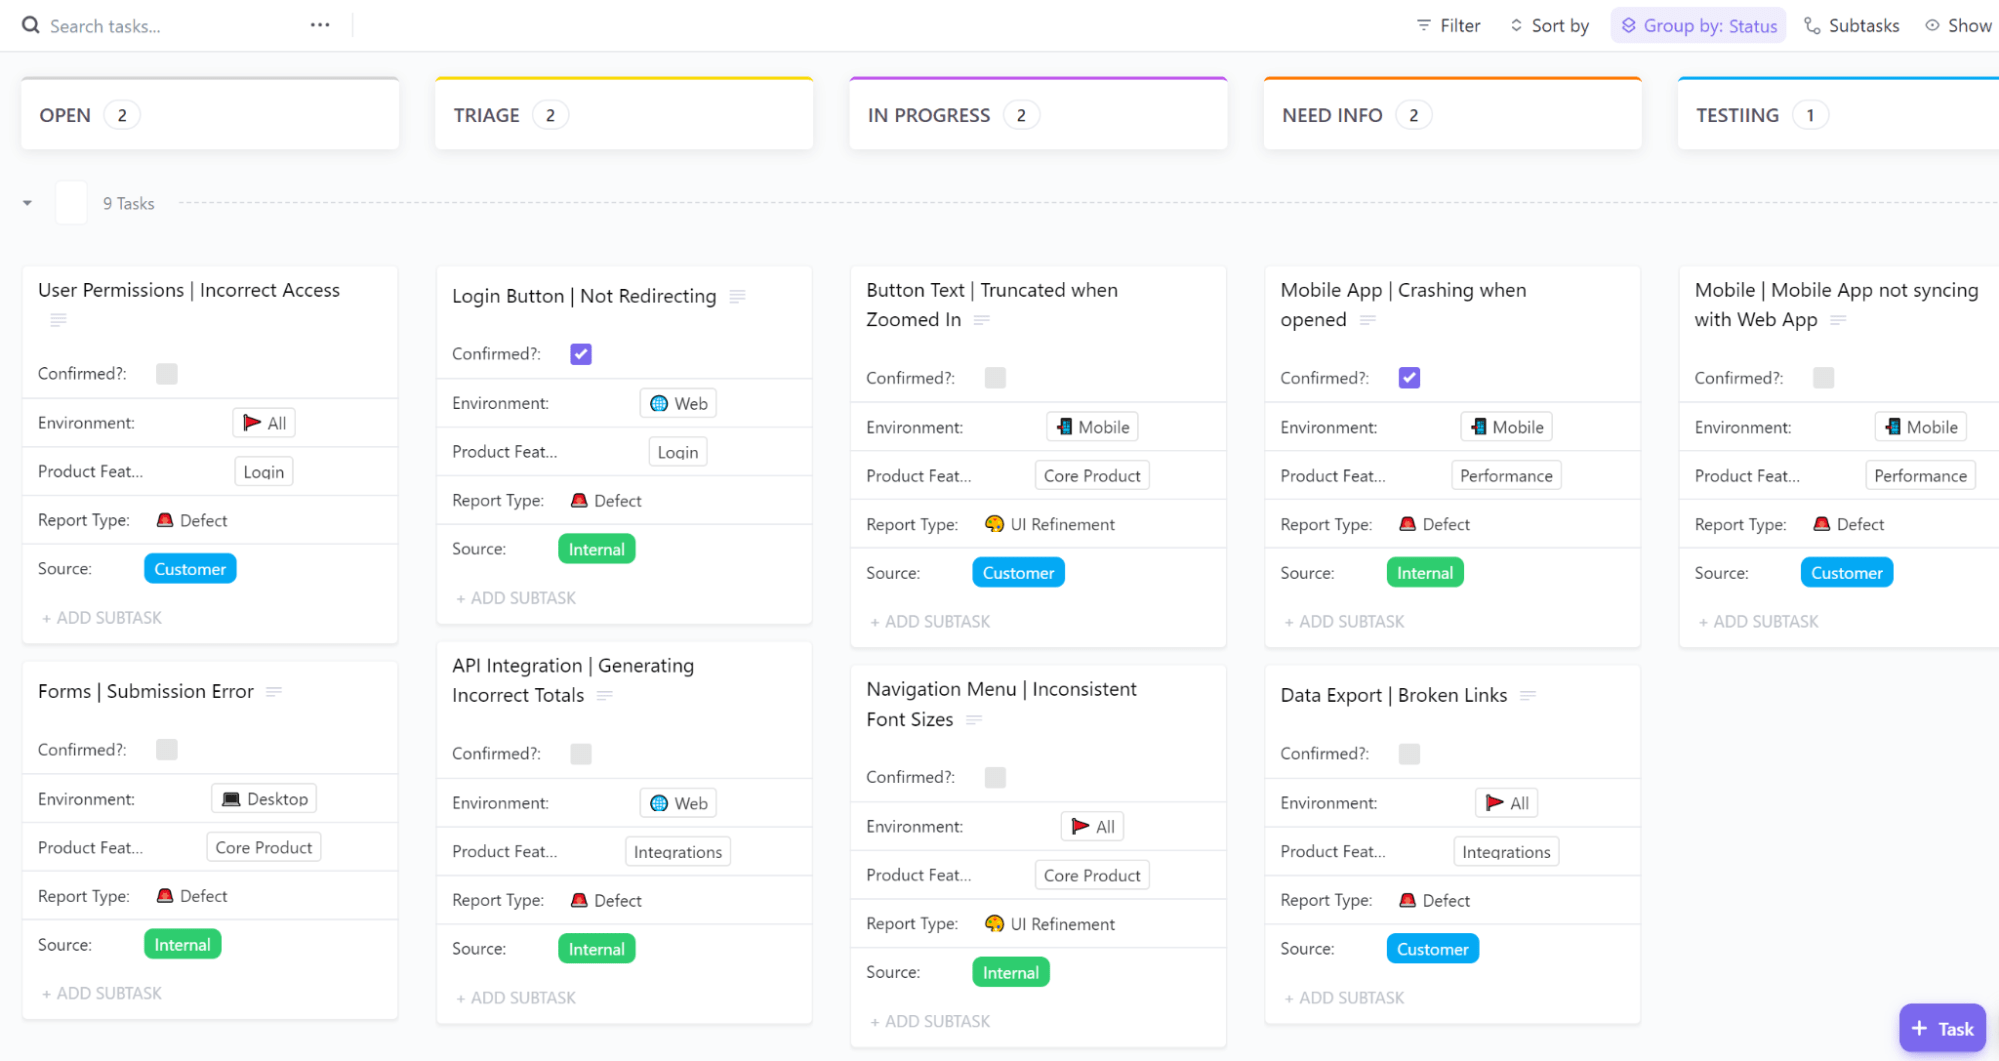Uncheck Confirmed on Mobile App Crashing task
Viewport: 1999px width, 1061px height.
point(1409,378)
